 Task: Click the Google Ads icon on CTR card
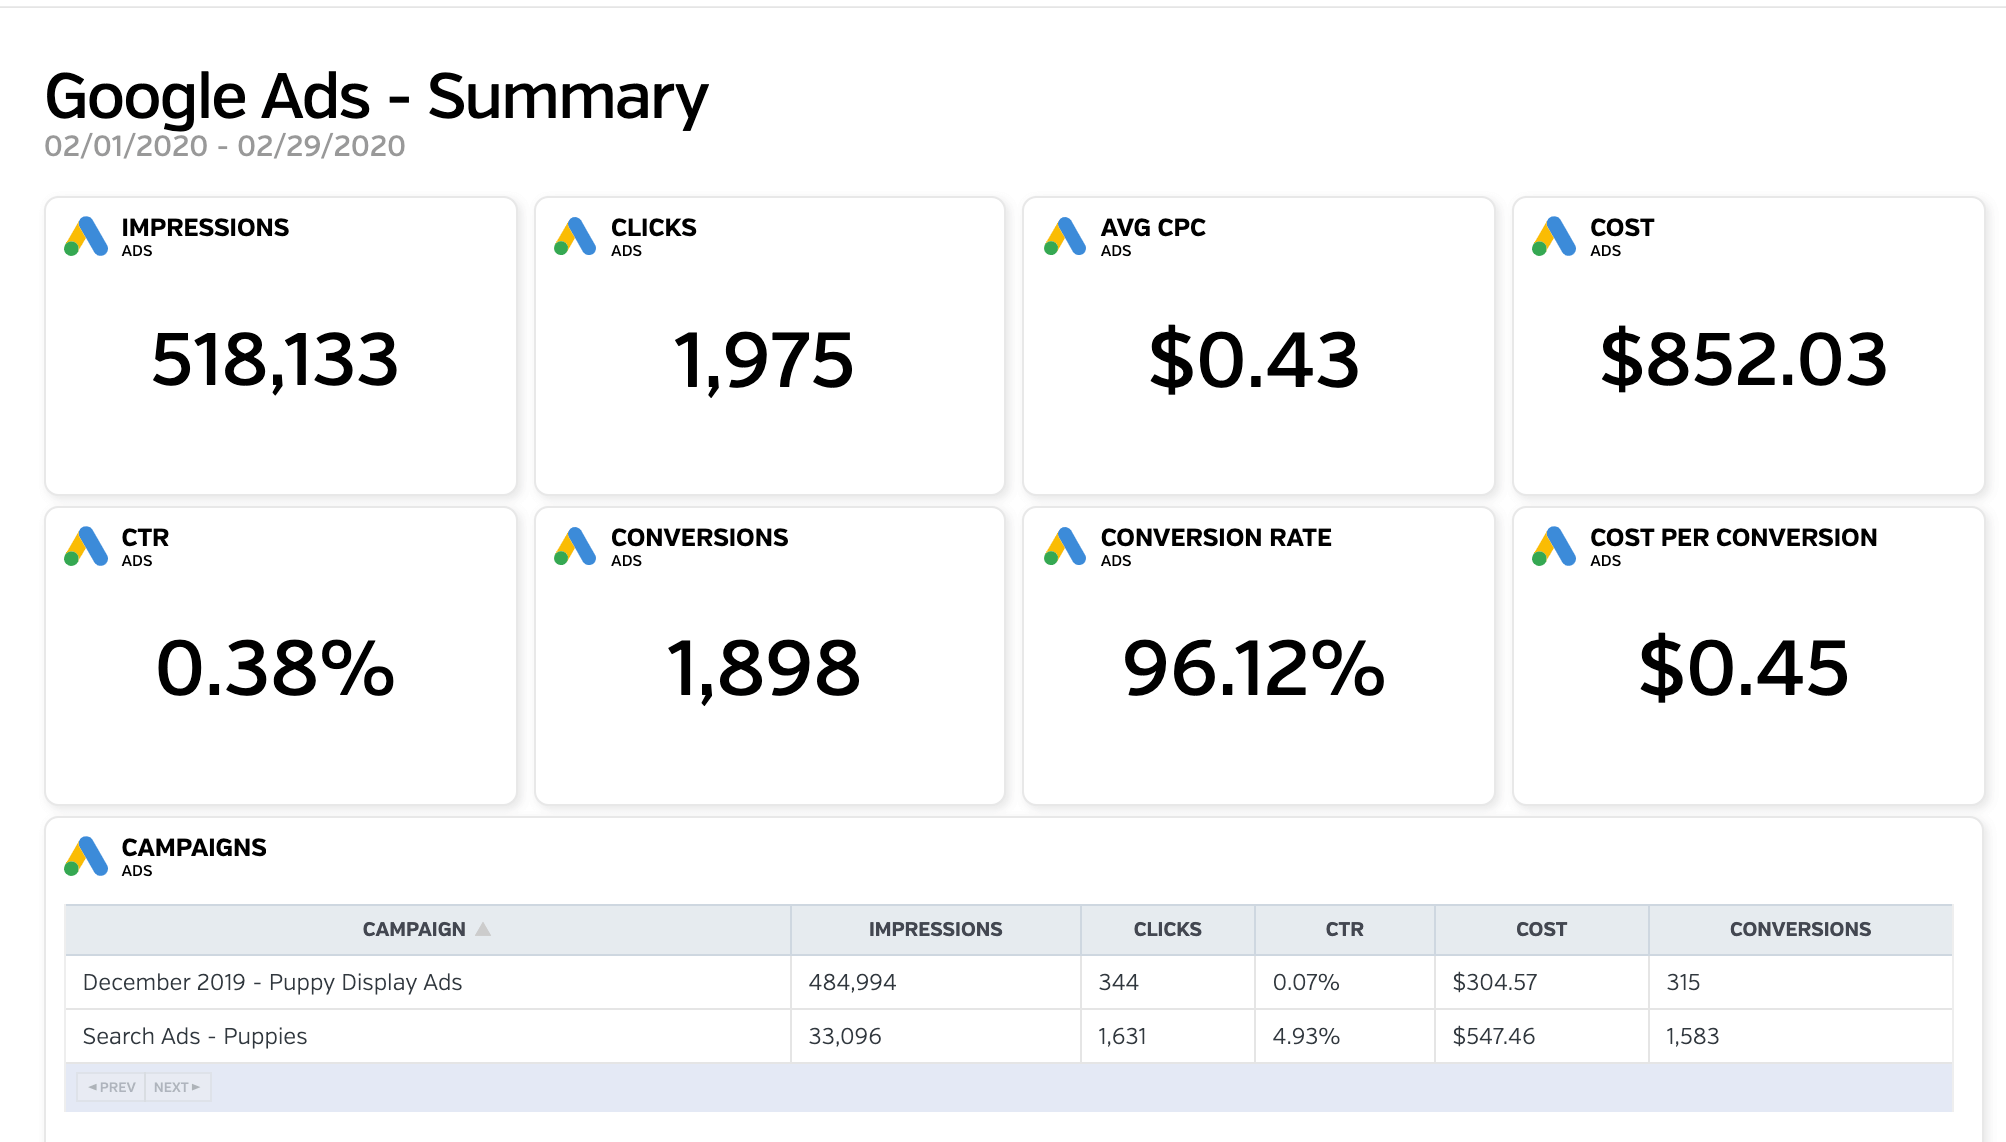pyautogui.click(x=88, y=547)
